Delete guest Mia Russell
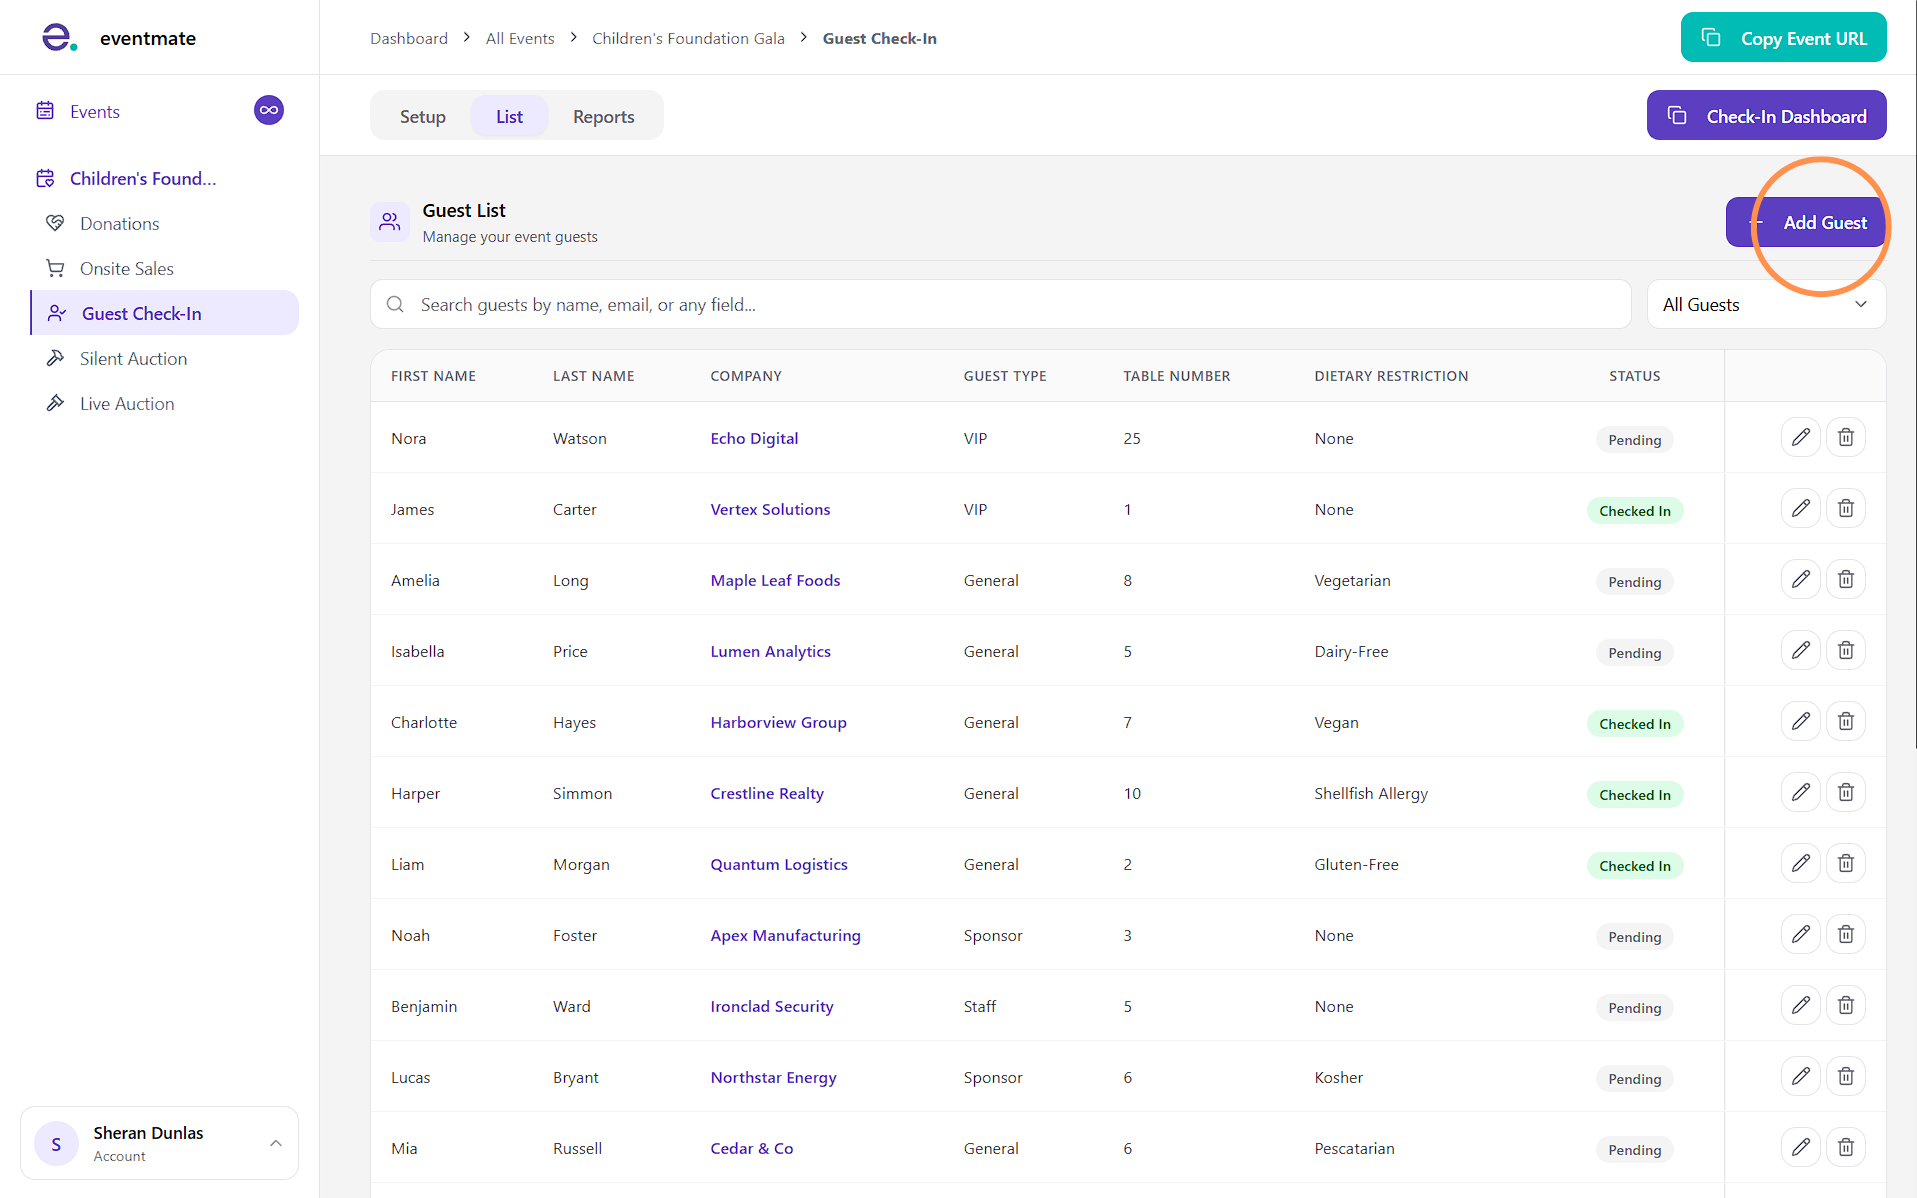1917x1198 pixels. [x=1845, y=1147]
